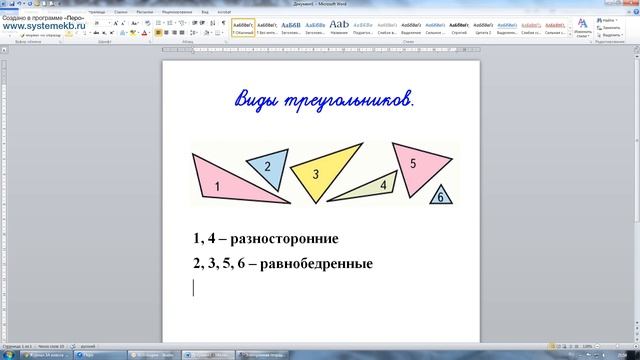Toggle subscript formatting
This screenshot has height=360, width=640.
(x=104, y=33)
